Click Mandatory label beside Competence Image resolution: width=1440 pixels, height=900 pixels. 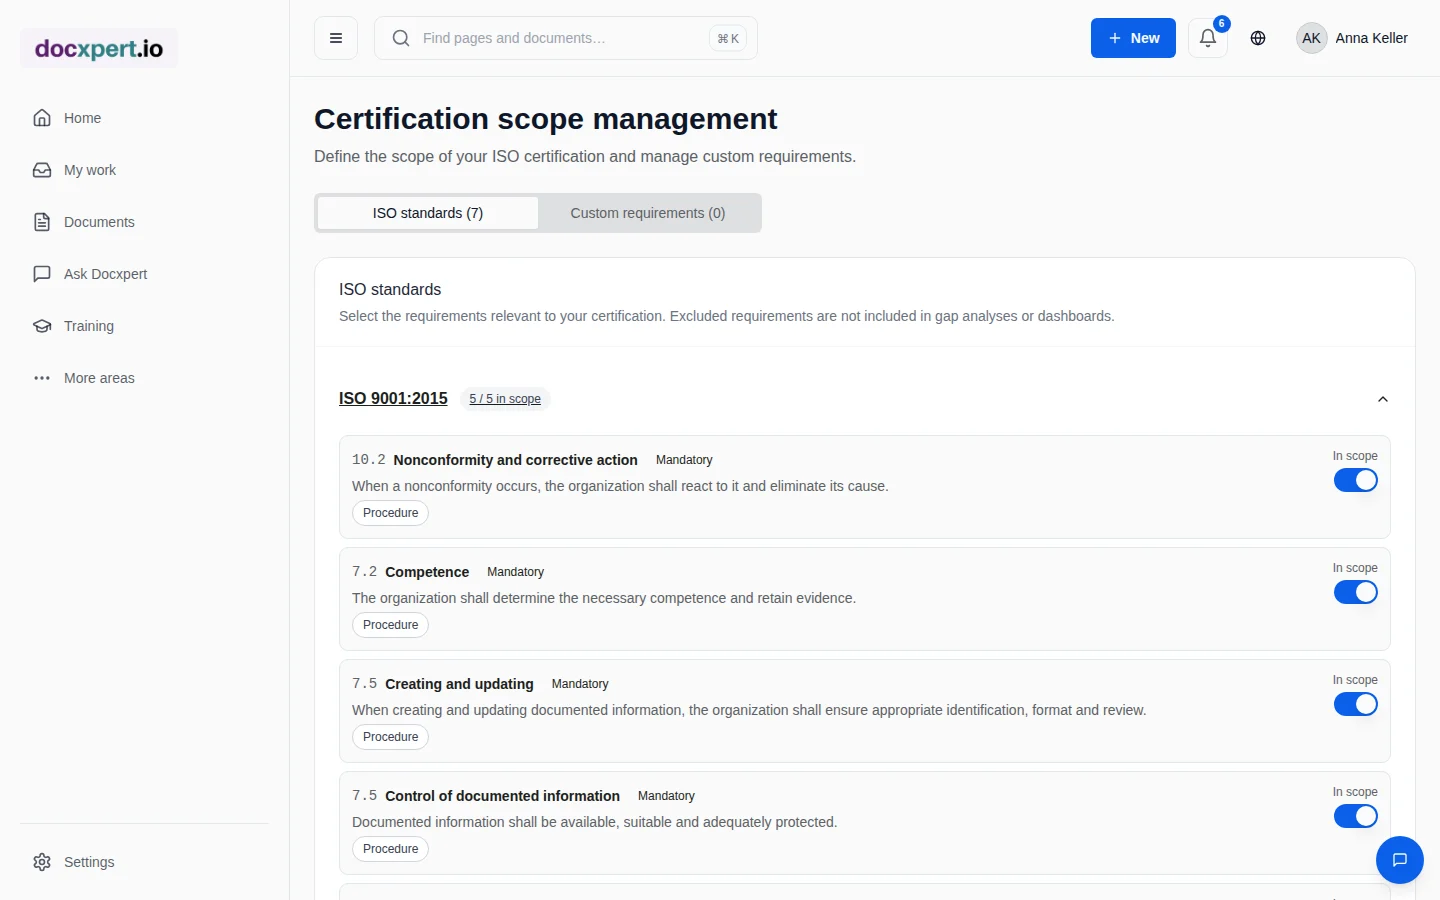[515, 572]
